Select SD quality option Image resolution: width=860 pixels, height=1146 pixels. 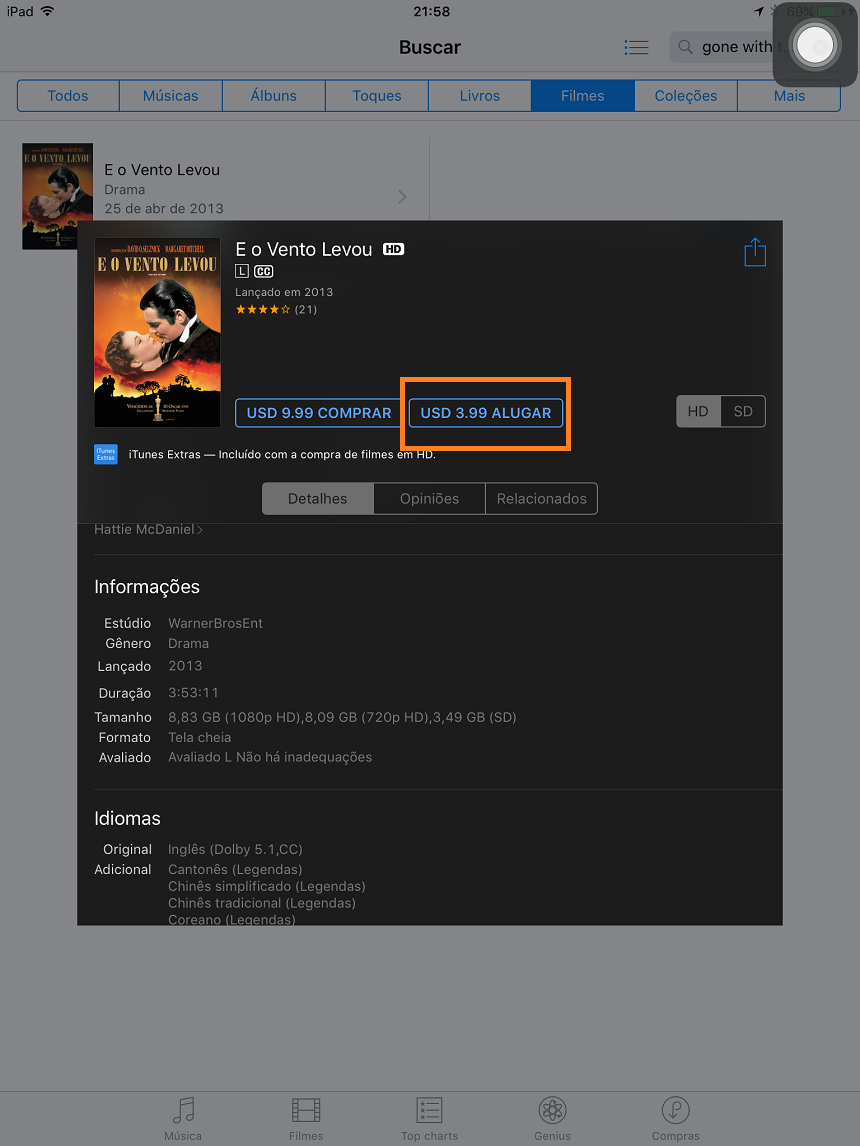coord(743,411)
